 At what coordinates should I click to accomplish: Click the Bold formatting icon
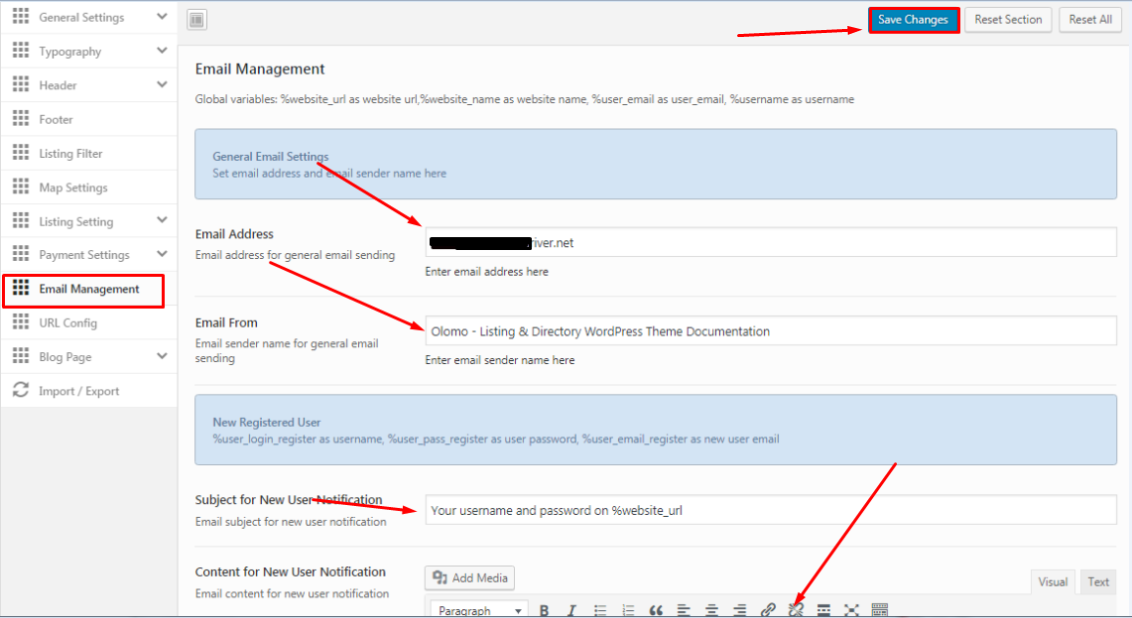(544, 610)
